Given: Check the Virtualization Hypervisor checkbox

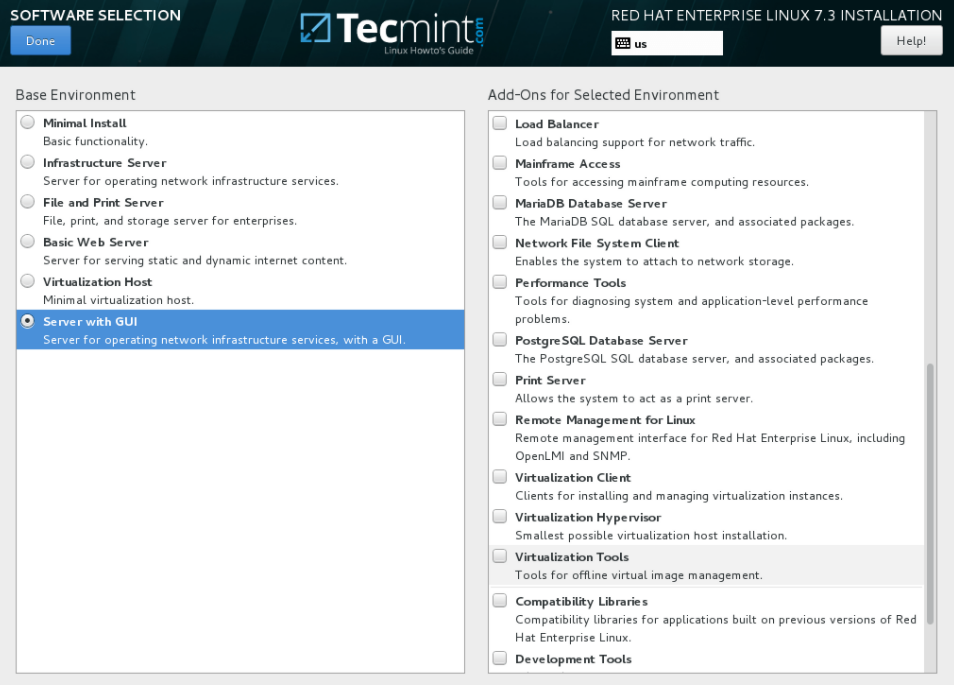Looking at the screenshot, I should [500, 516].
